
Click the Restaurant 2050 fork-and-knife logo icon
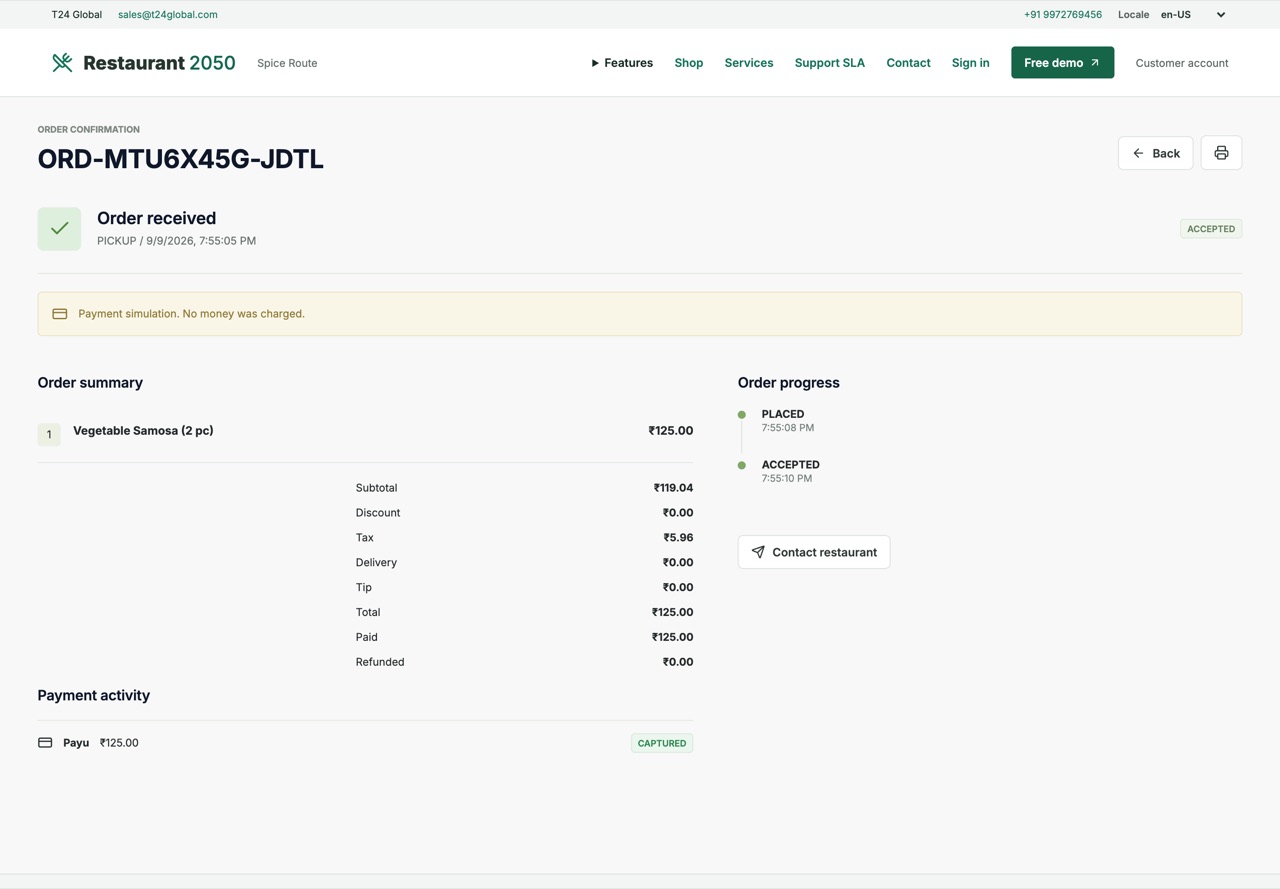tap(62, 63)
